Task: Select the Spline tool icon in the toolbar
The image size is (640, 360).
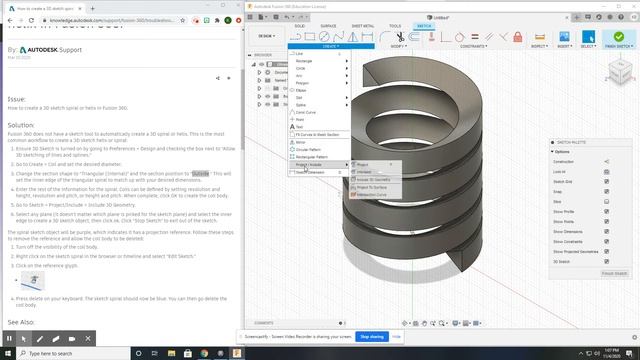Action: click(x=338, y=37)
